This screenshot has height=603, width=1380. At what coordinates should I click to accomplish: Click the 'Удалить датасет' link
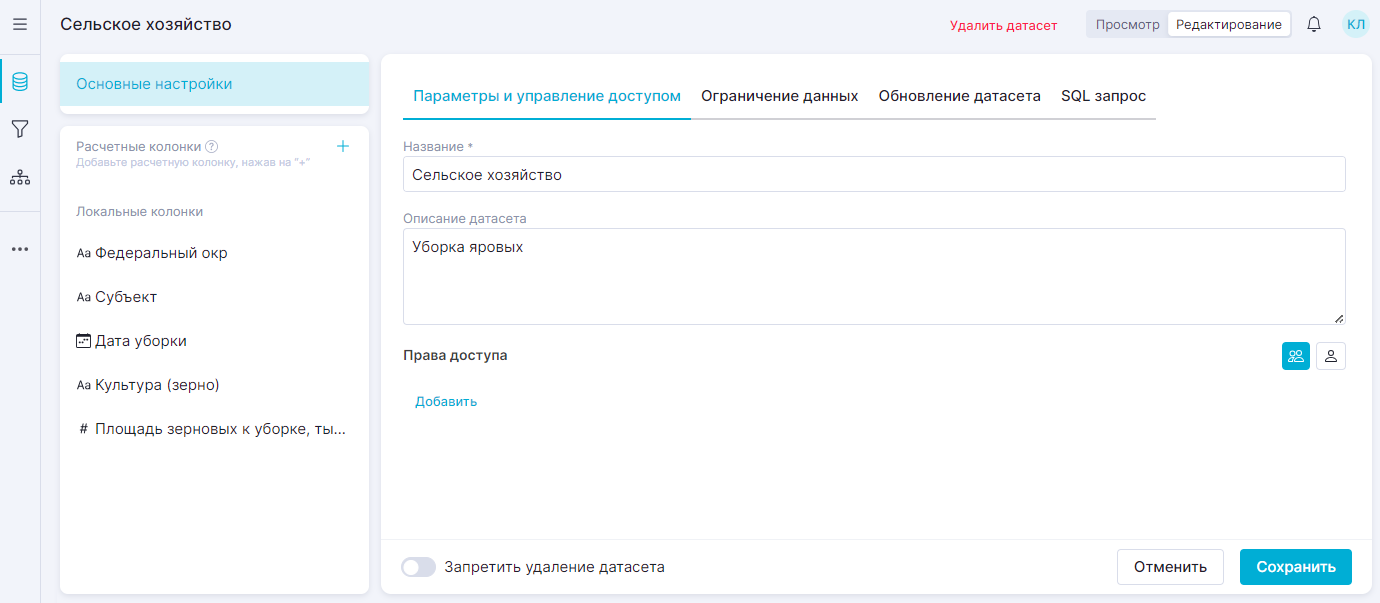(x=1003, y=25)
